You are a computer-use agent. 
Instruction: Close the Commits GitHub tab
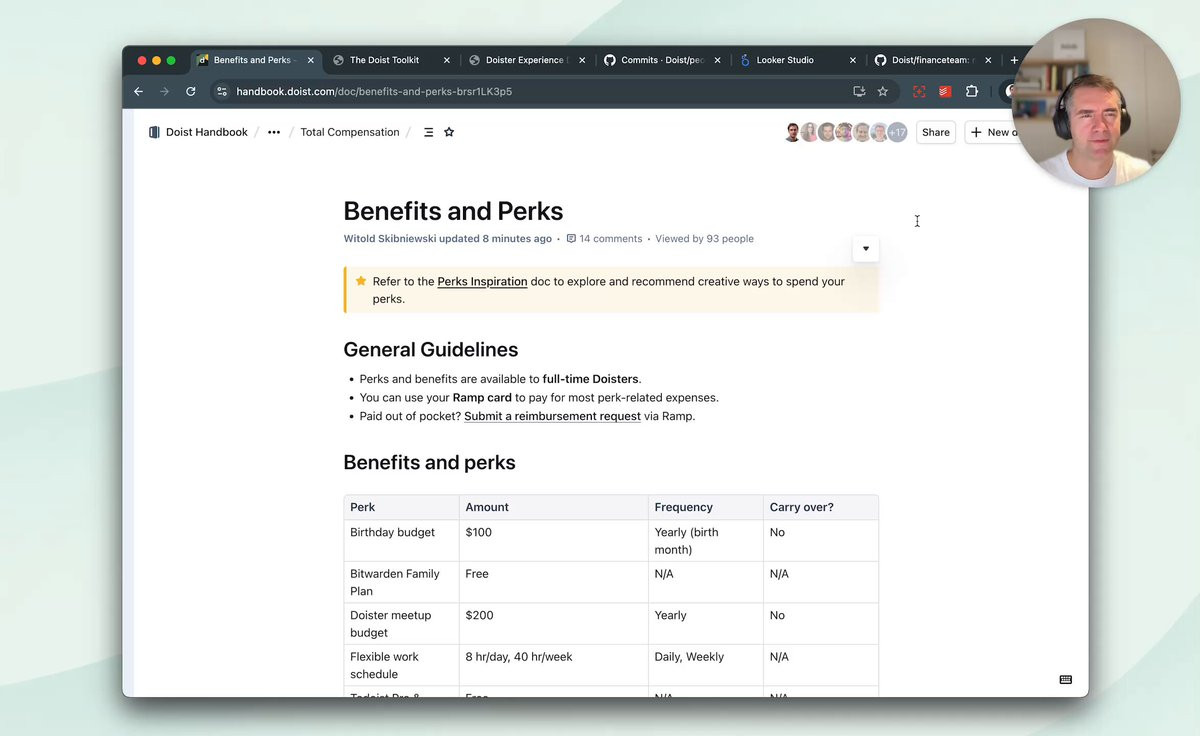[x=717, y=60]
